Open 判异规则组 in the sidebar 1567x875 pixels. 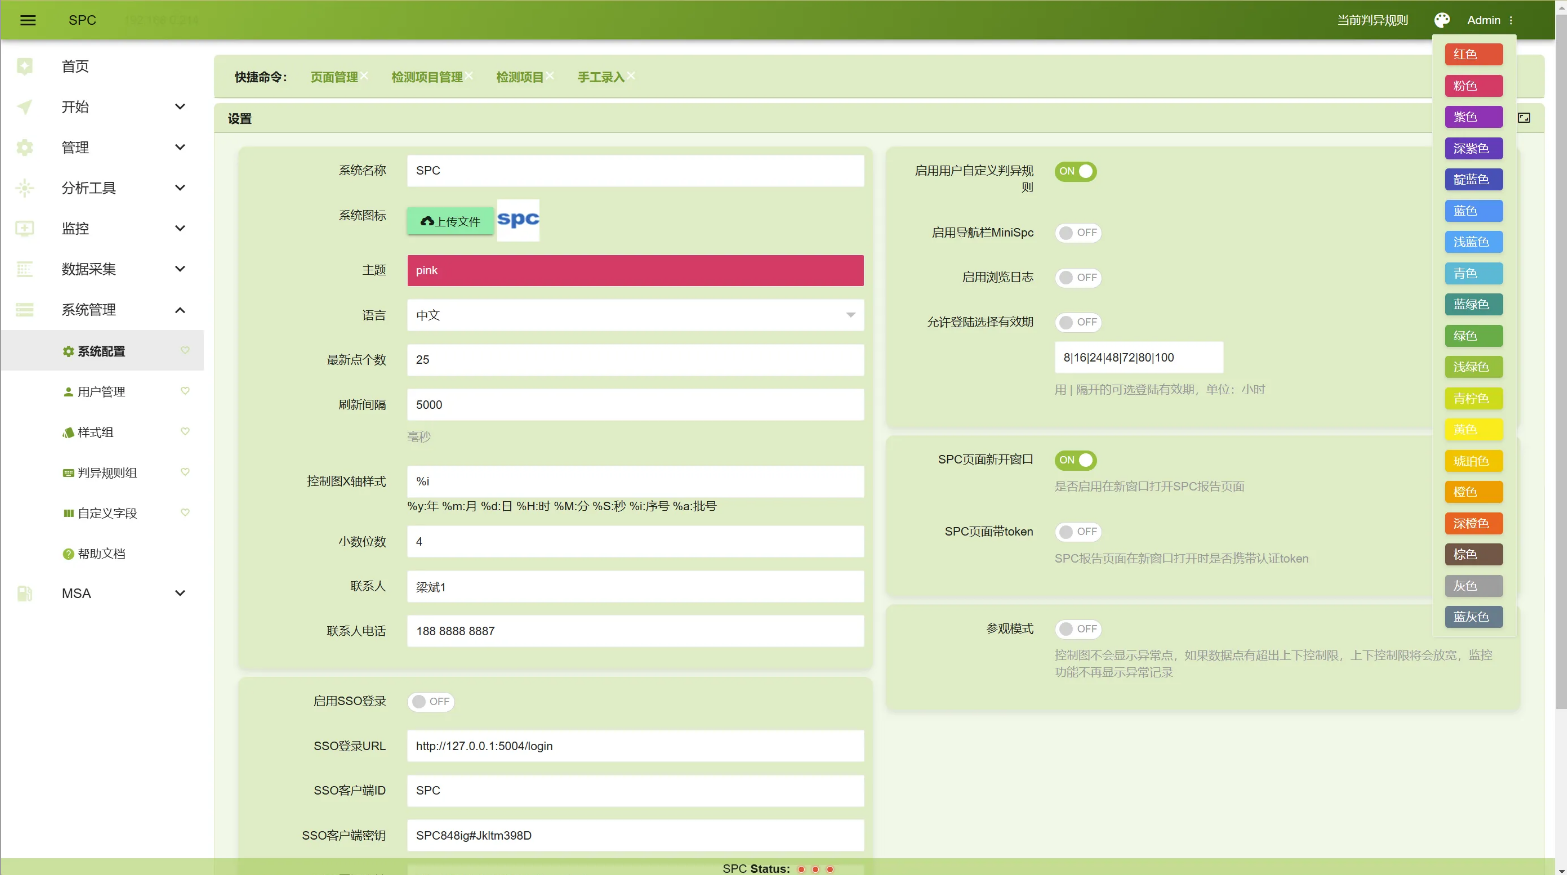coord(107,472)
